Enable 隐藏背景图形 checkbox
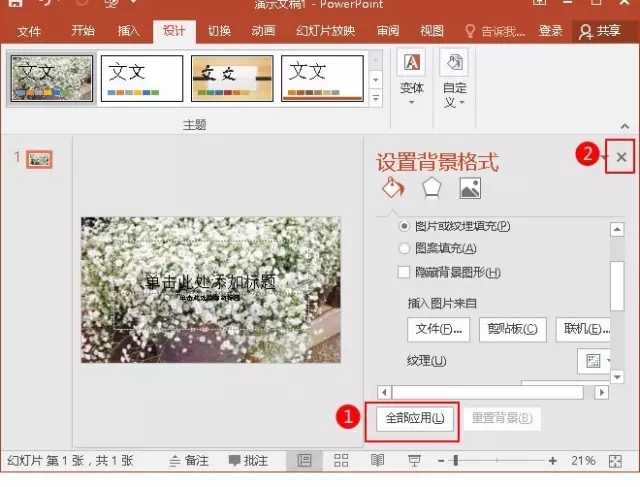640x487 pixels. 405,272
